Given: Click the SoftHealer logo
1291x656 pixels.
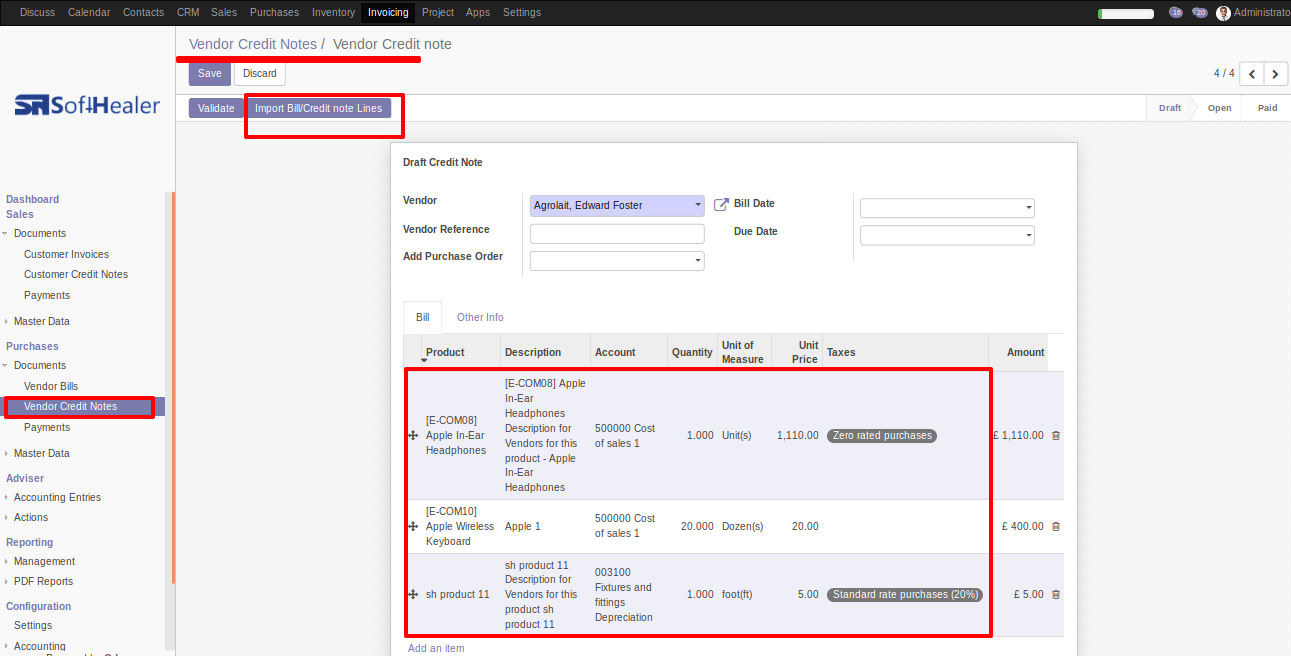Looking at the screenshot, I should (x=87, y=105).
